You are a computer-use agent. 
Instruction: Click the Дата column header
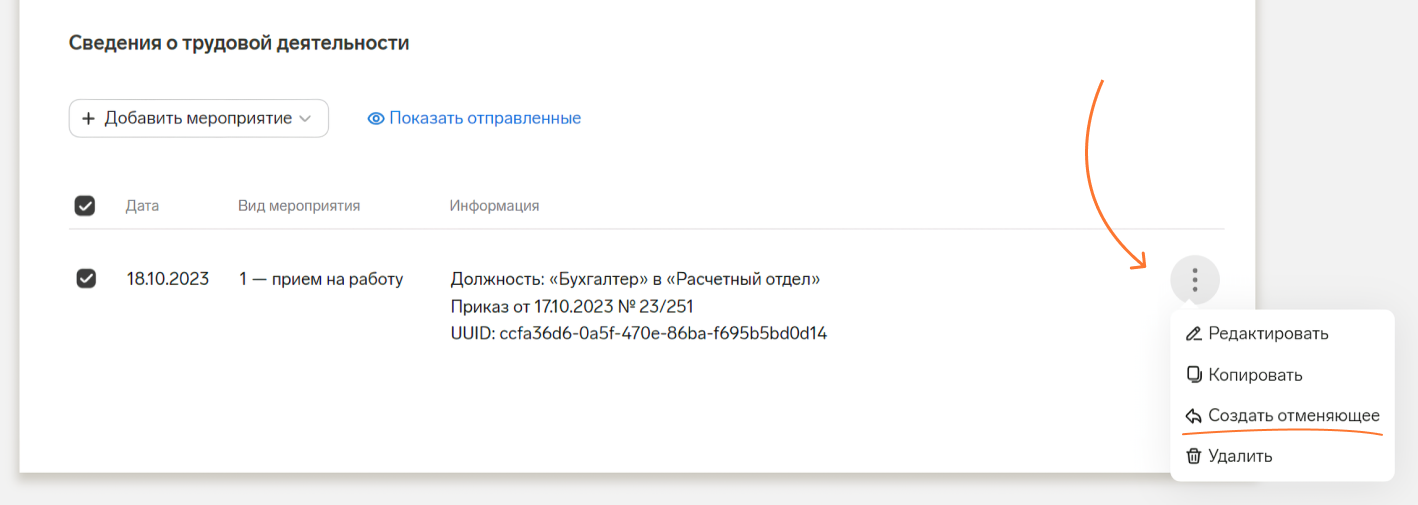[x=142, y=206]
